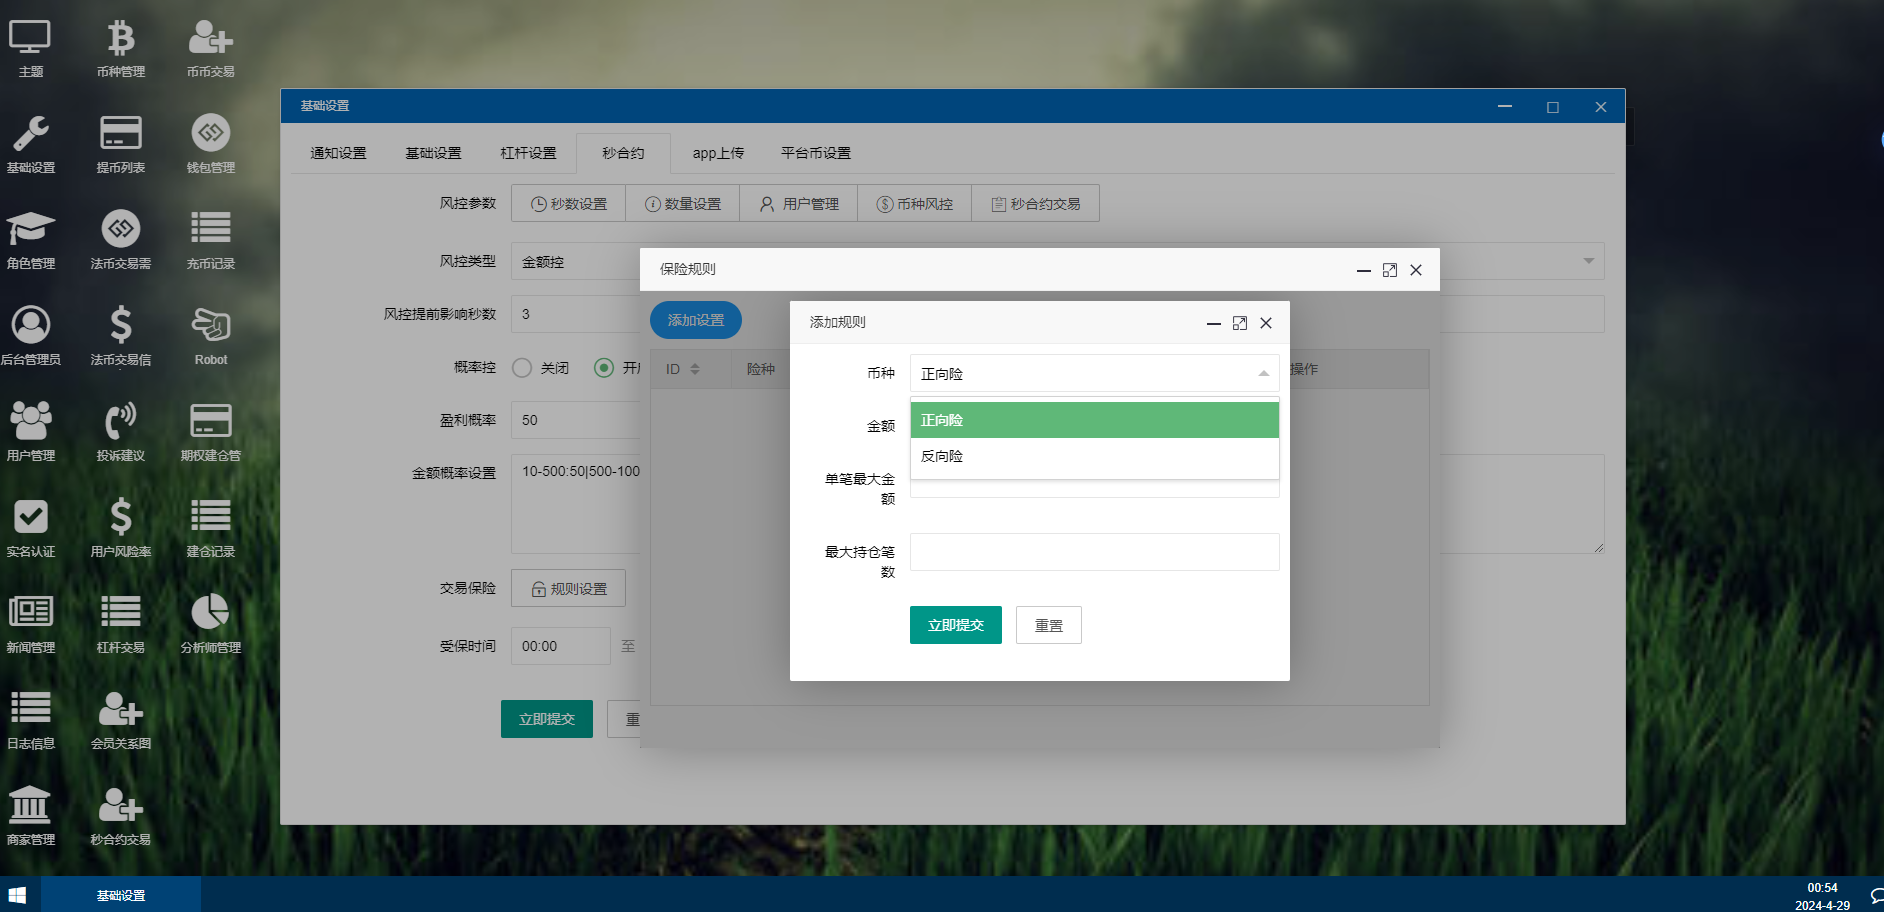Open 角色管理 graduation cap icon
The image size is (1884, 912).
tap(31, 239)
